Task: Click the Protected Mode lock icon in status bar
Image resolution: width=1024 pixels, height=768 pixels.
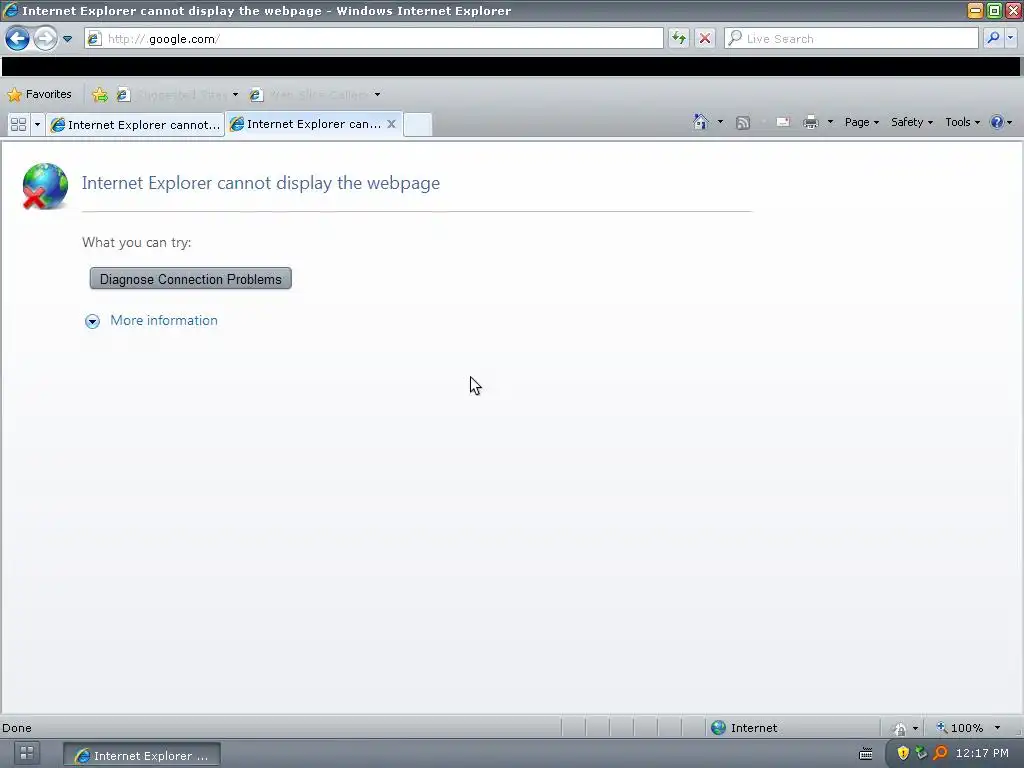Action: coord(900,728)
